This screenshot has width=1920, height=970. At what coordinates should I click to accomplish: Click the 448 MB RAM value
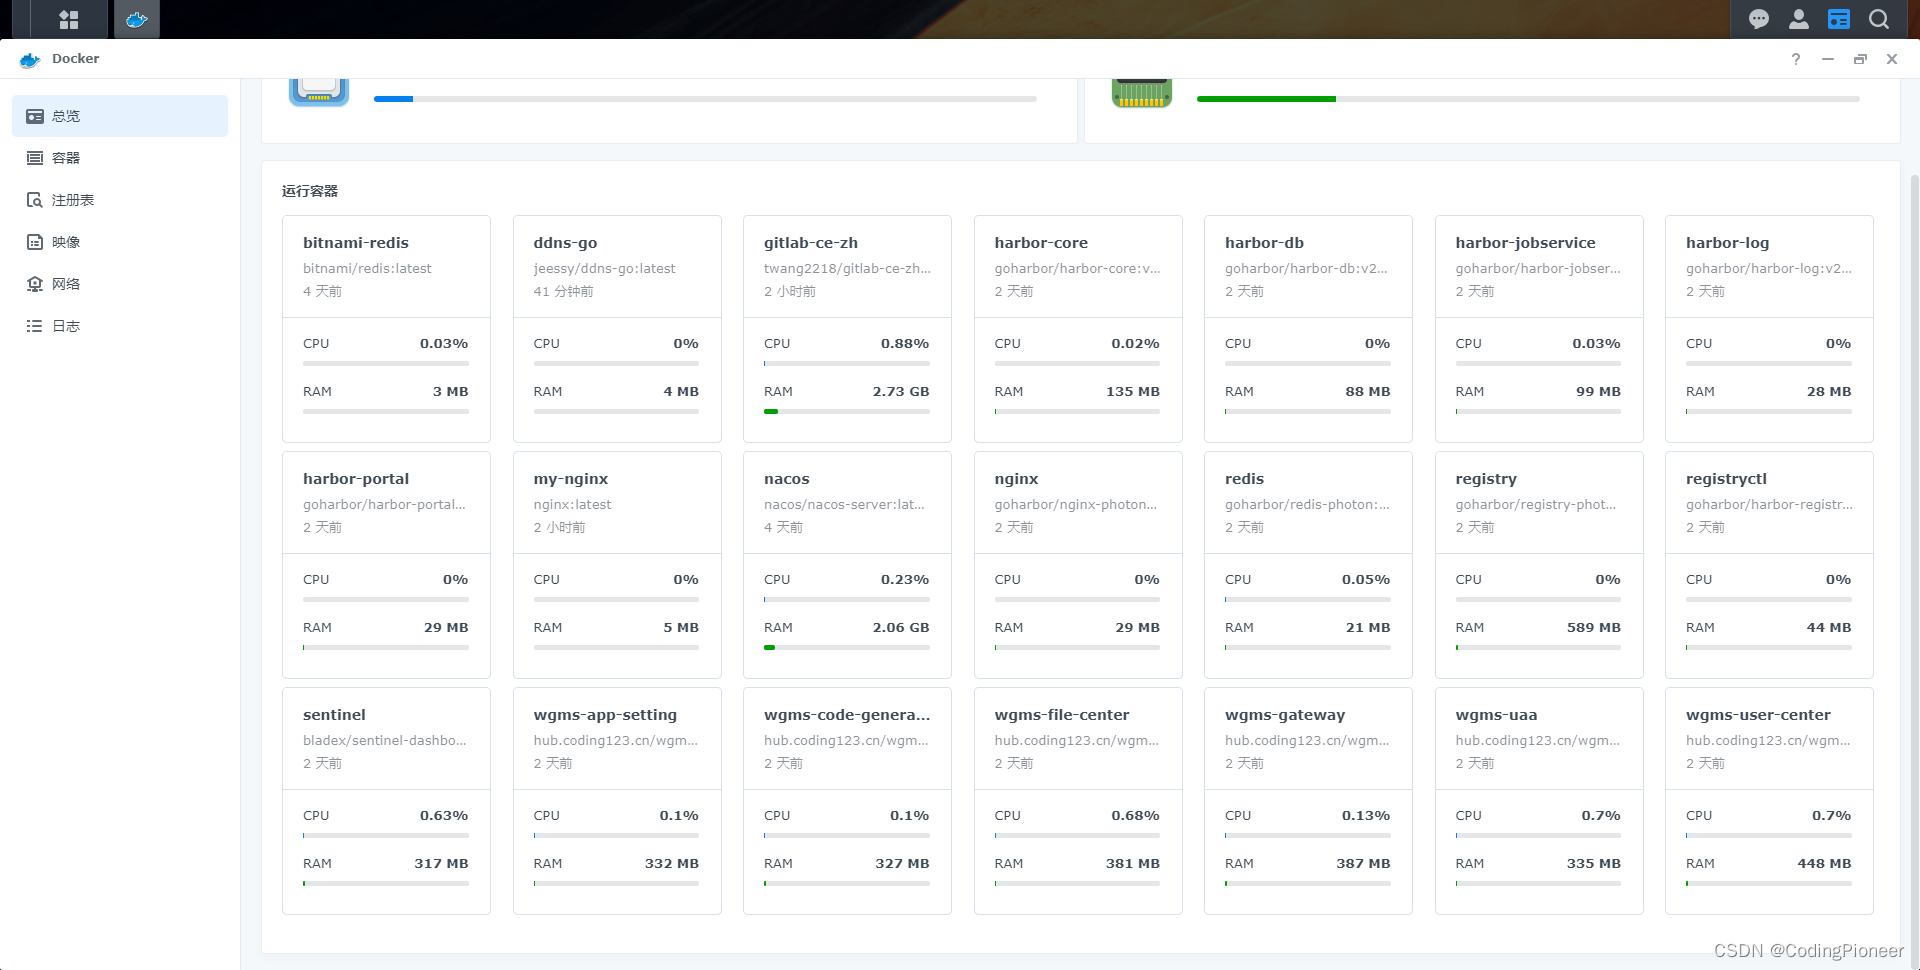1824,863
